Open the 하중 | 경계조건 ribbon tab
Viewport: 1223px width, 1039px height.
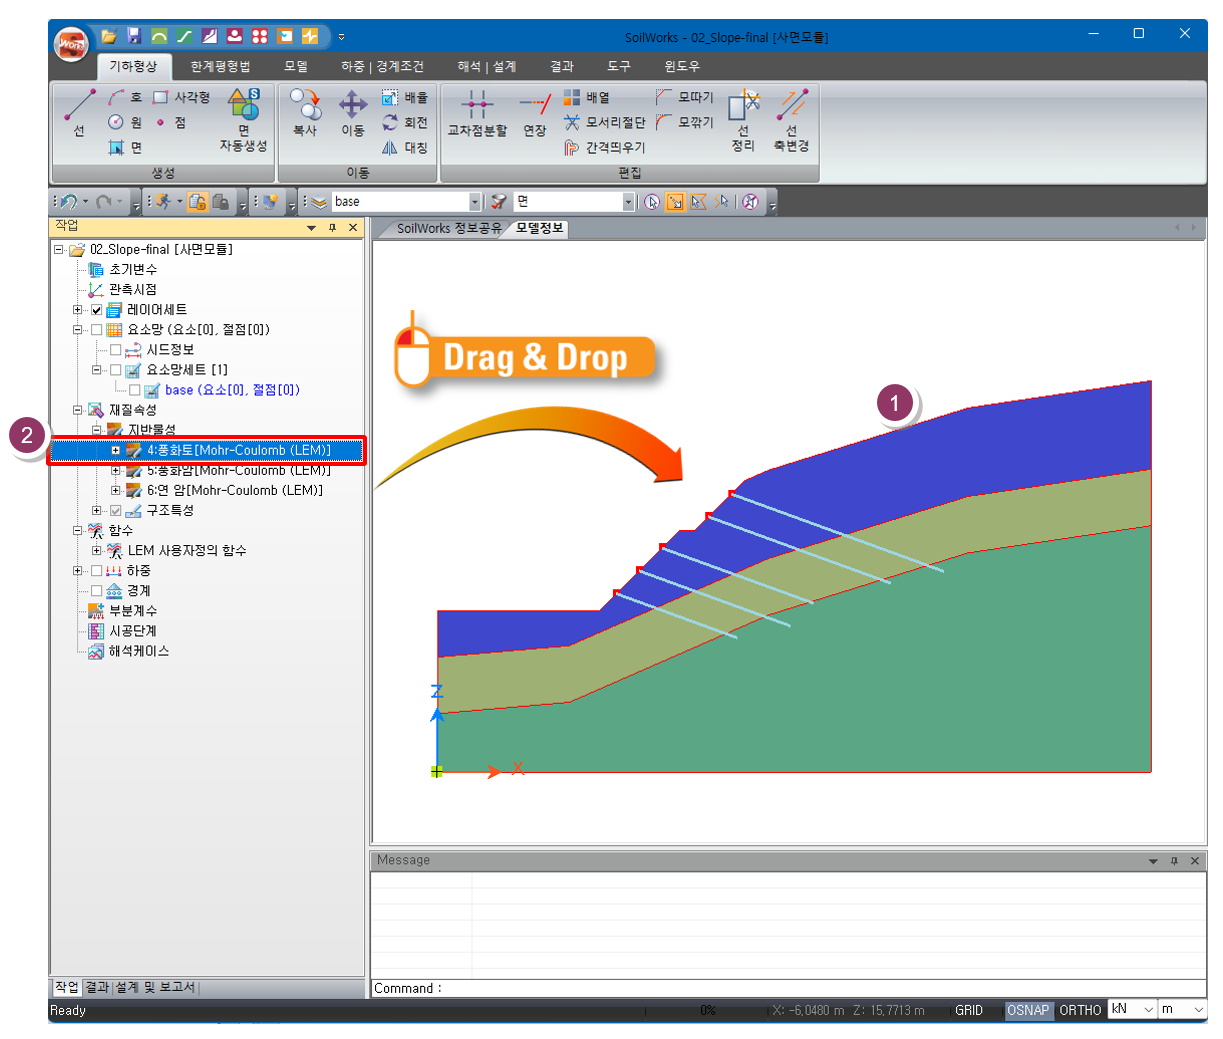[x=382, y=66]
